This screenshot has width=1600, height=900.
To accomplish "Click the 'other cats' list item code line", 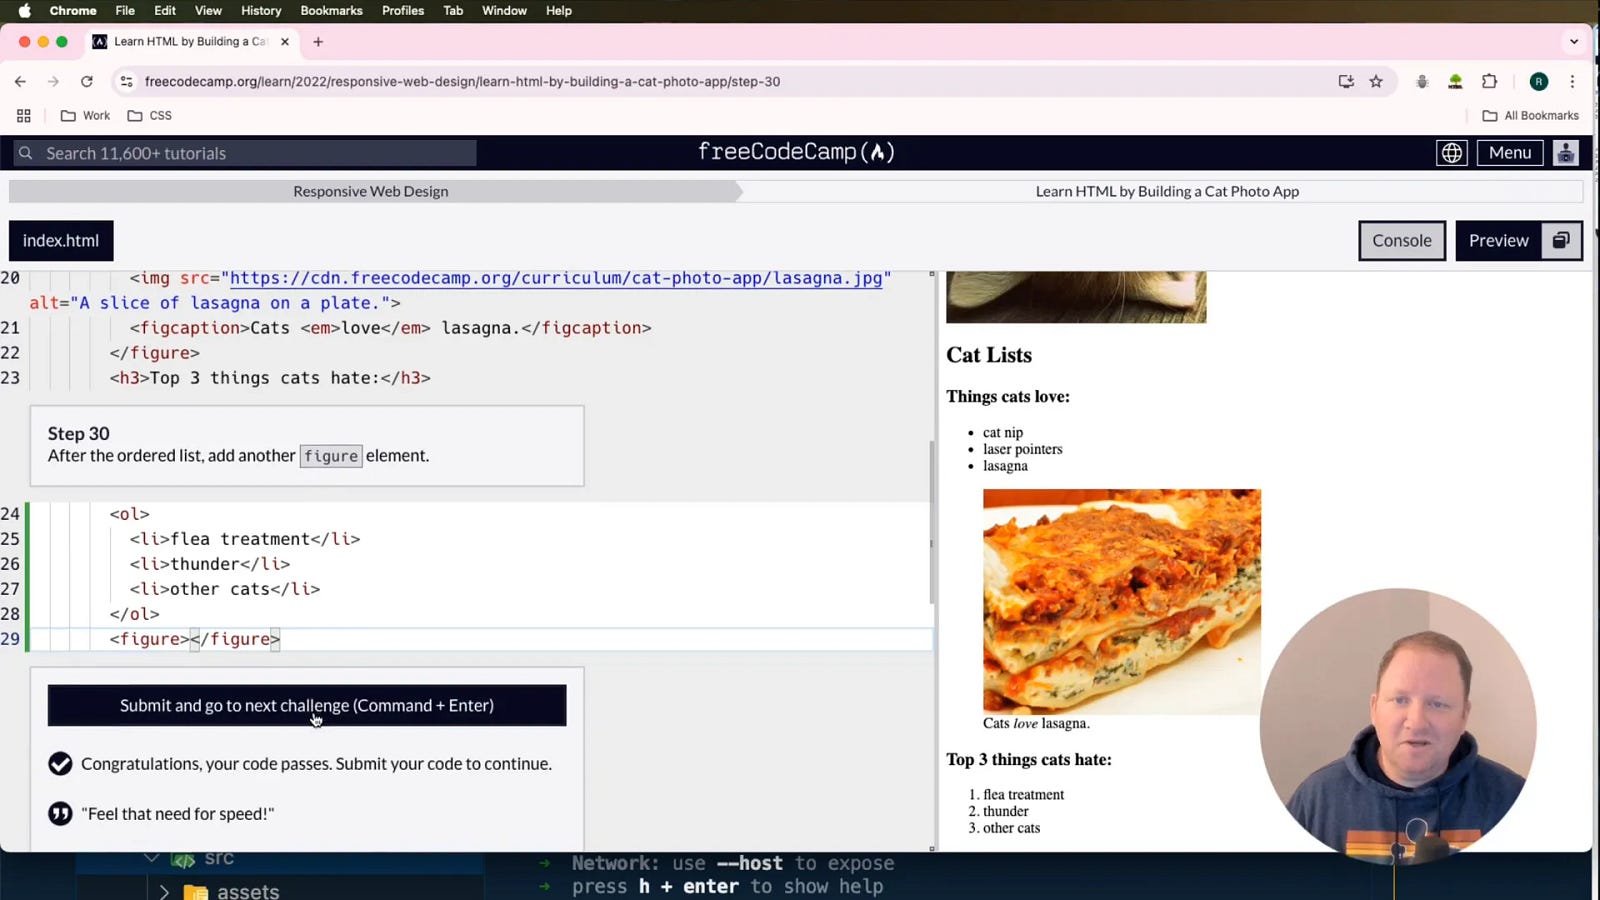I will (x=225, y=589).
